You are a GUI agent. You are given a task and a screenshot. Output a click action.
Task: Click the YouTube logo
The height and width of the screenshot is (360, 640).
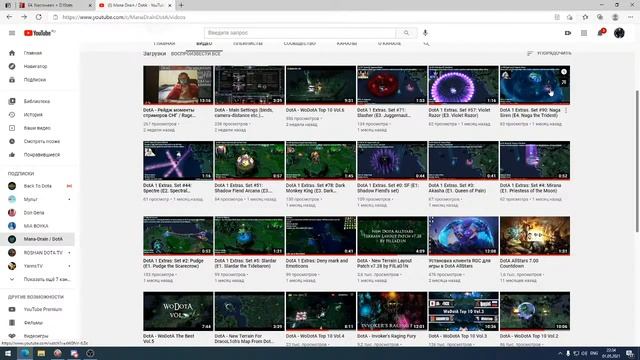click(x=39, y=33)
